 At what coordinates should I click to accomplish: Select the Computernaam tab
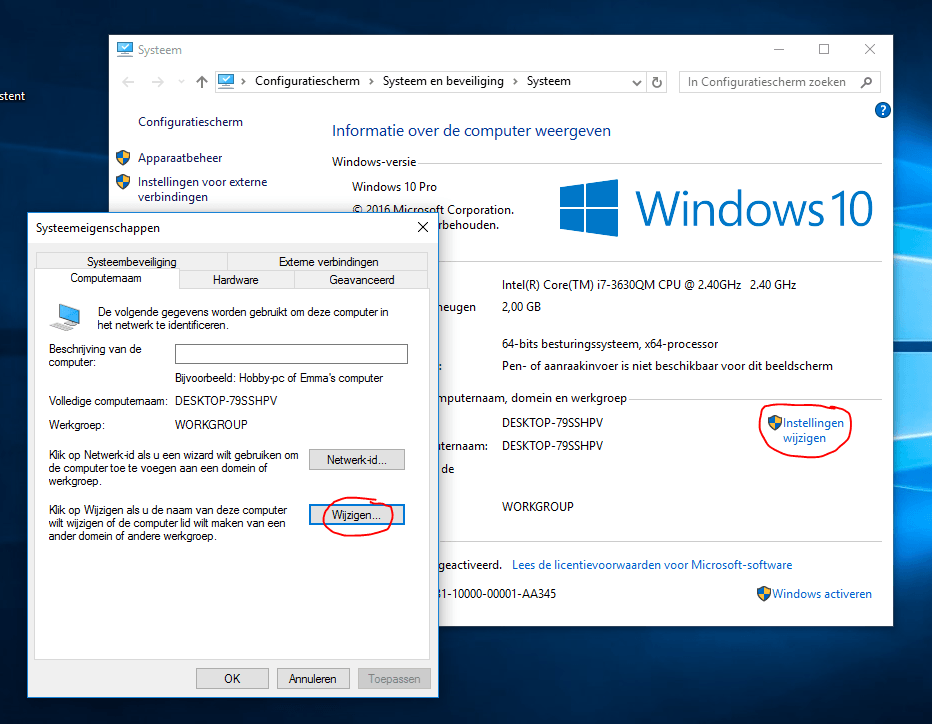pos(106,278)
